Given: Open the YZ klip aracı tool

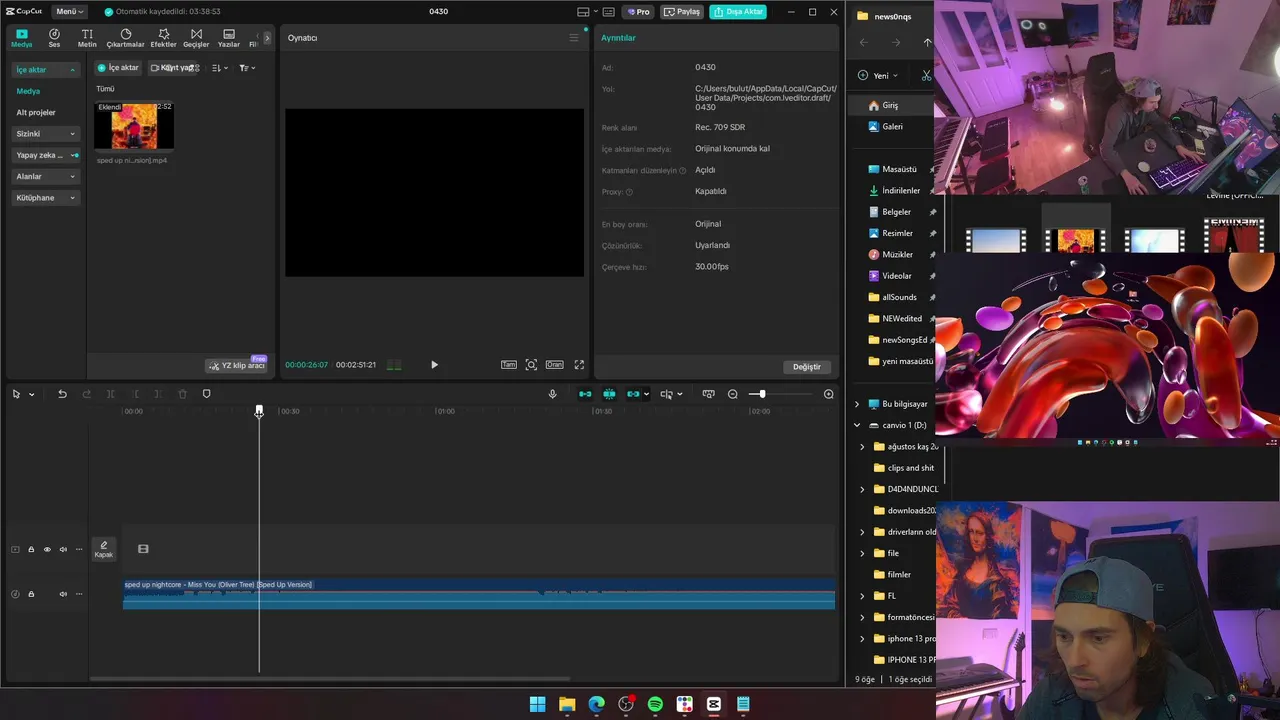Looking at the screenshot, I should [237, 366].
